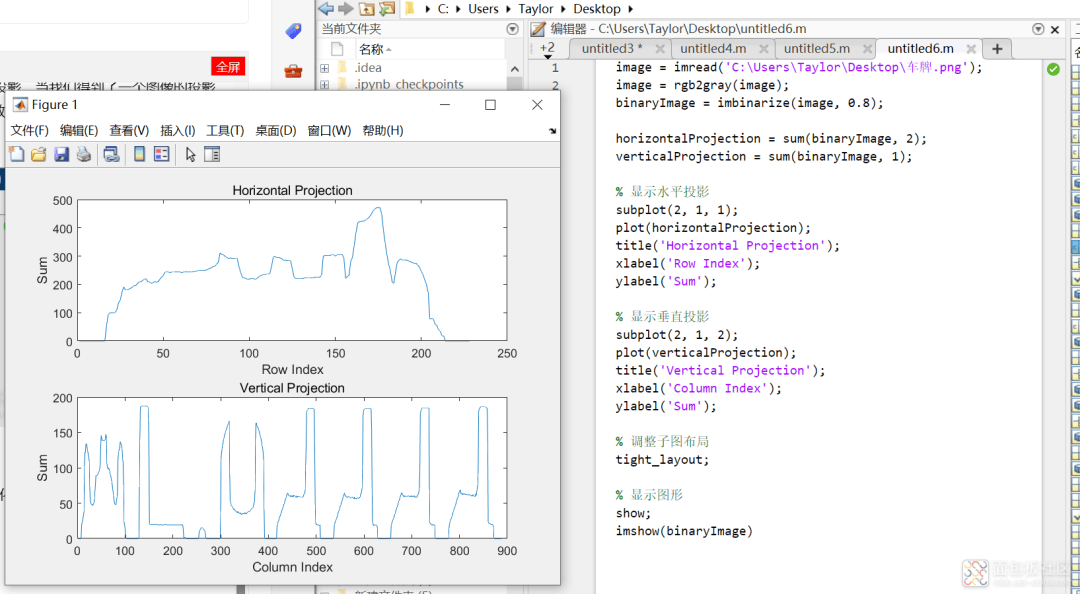Image resolution: width=1080 pixels, height=594 pixels.
Task: Select the .ipynb_checkpoints folder row
Action: 413,85
